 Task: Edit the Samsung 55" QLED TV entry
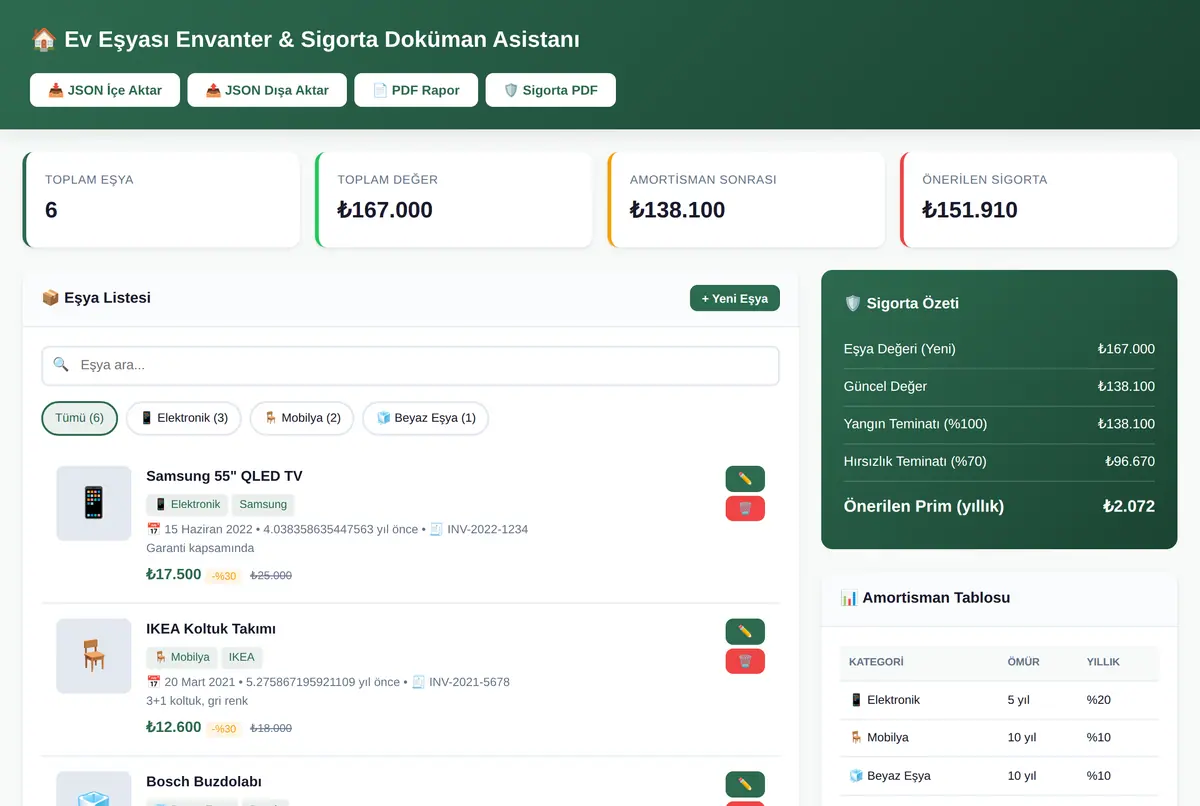click(745, 479)
